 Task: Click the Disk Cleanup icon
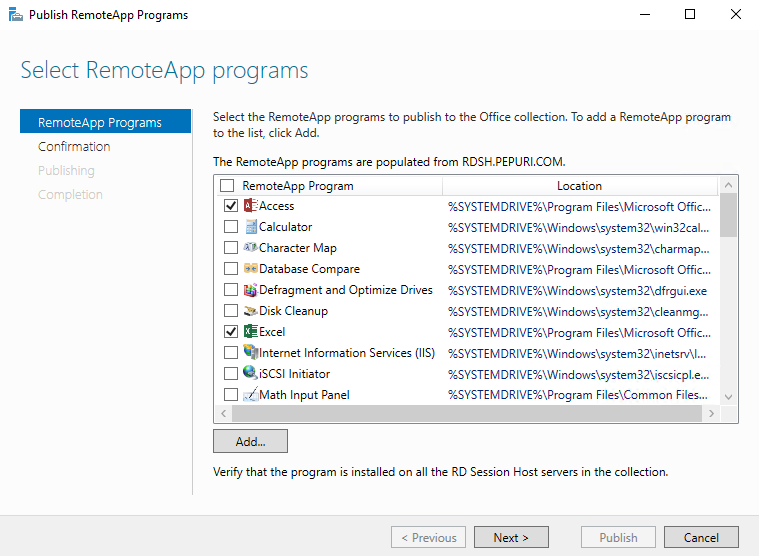click(x=250, y=311)
